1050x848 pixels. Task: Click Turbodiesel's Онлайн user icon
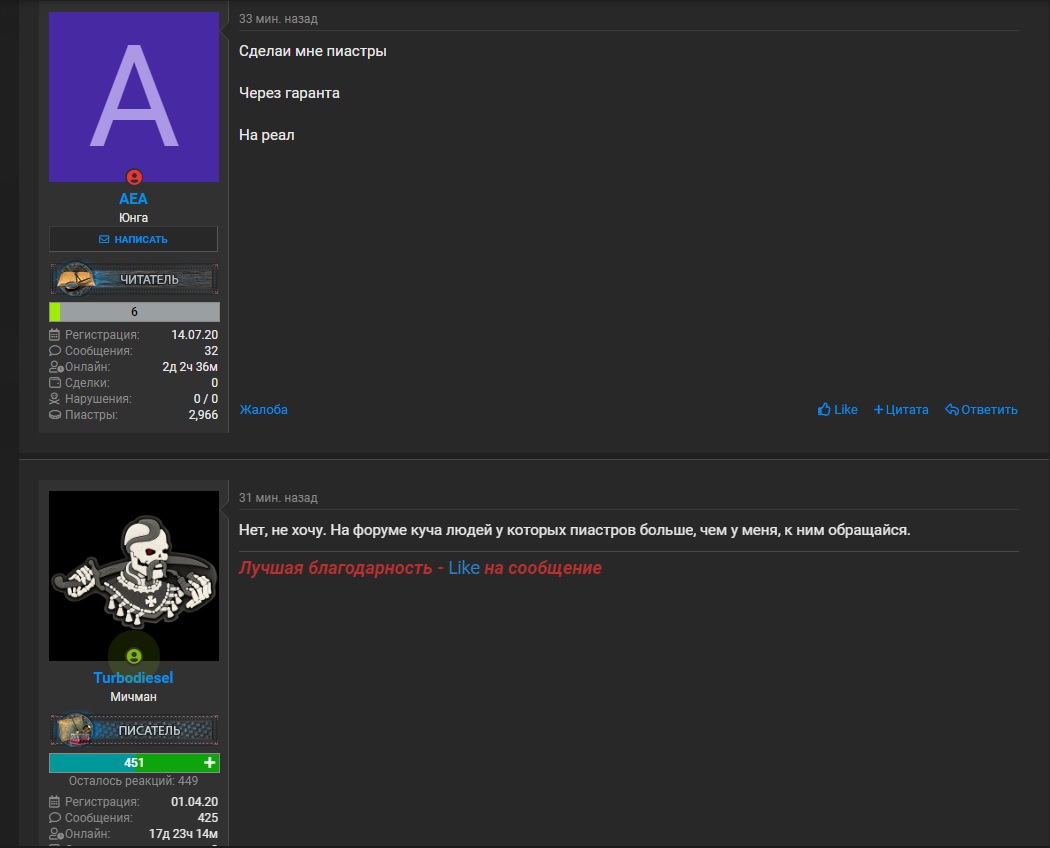(56, 833)
